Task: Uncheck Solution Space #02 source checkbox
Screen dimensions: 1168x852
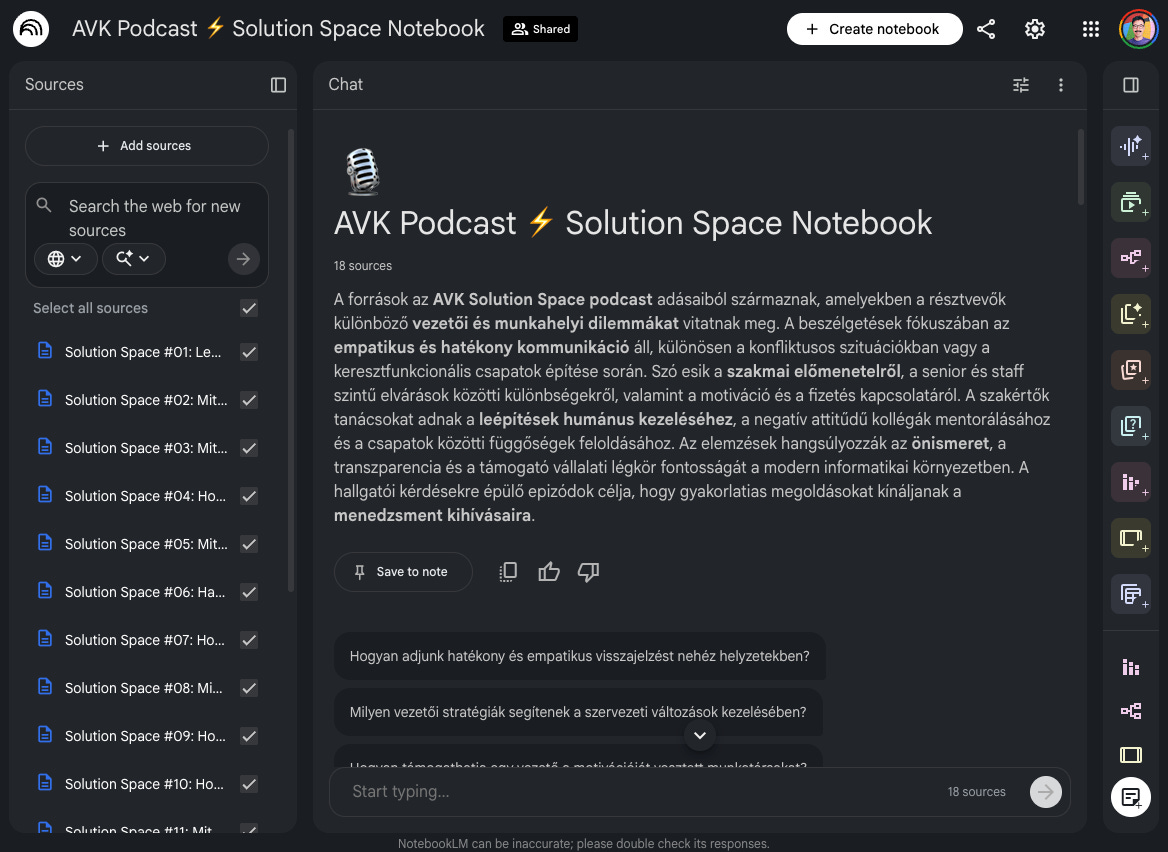Action: (250, 400)
